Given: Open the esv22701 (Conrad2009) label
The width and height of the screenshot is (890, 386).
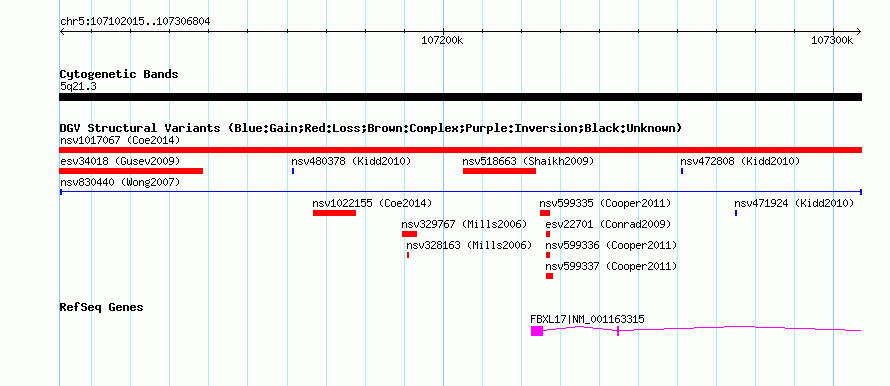Looking at the screenshot, I should point(608,224).
